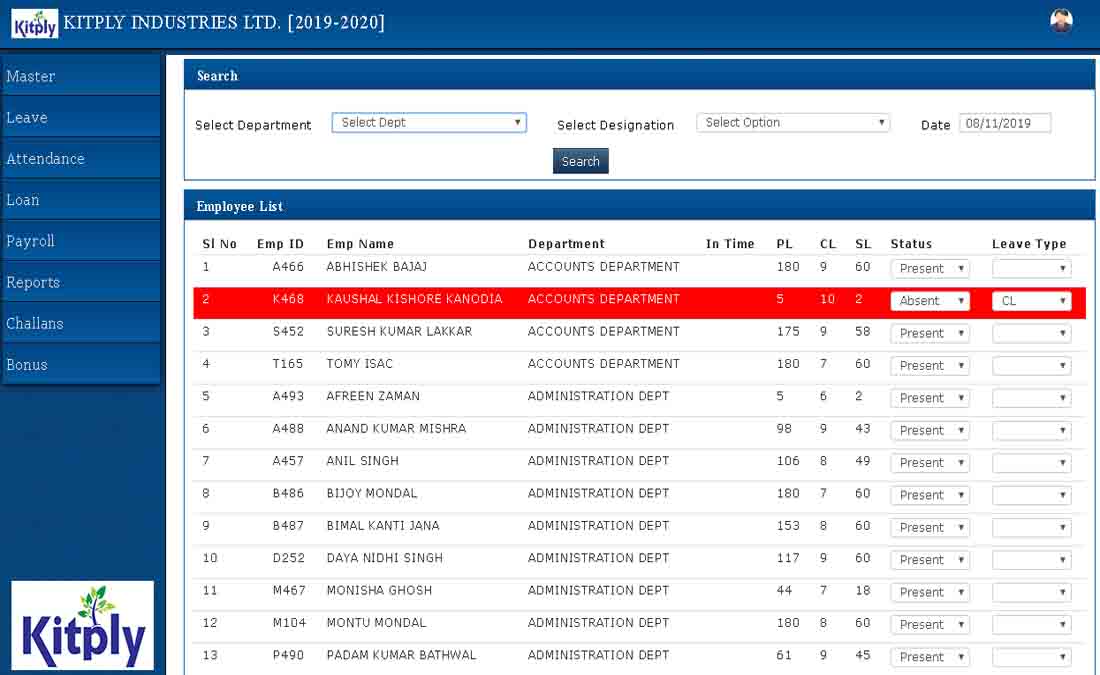Open the Leave menu item
Image resolution: width=1100 pixels, height=675 pixels.
coord(80,117)
